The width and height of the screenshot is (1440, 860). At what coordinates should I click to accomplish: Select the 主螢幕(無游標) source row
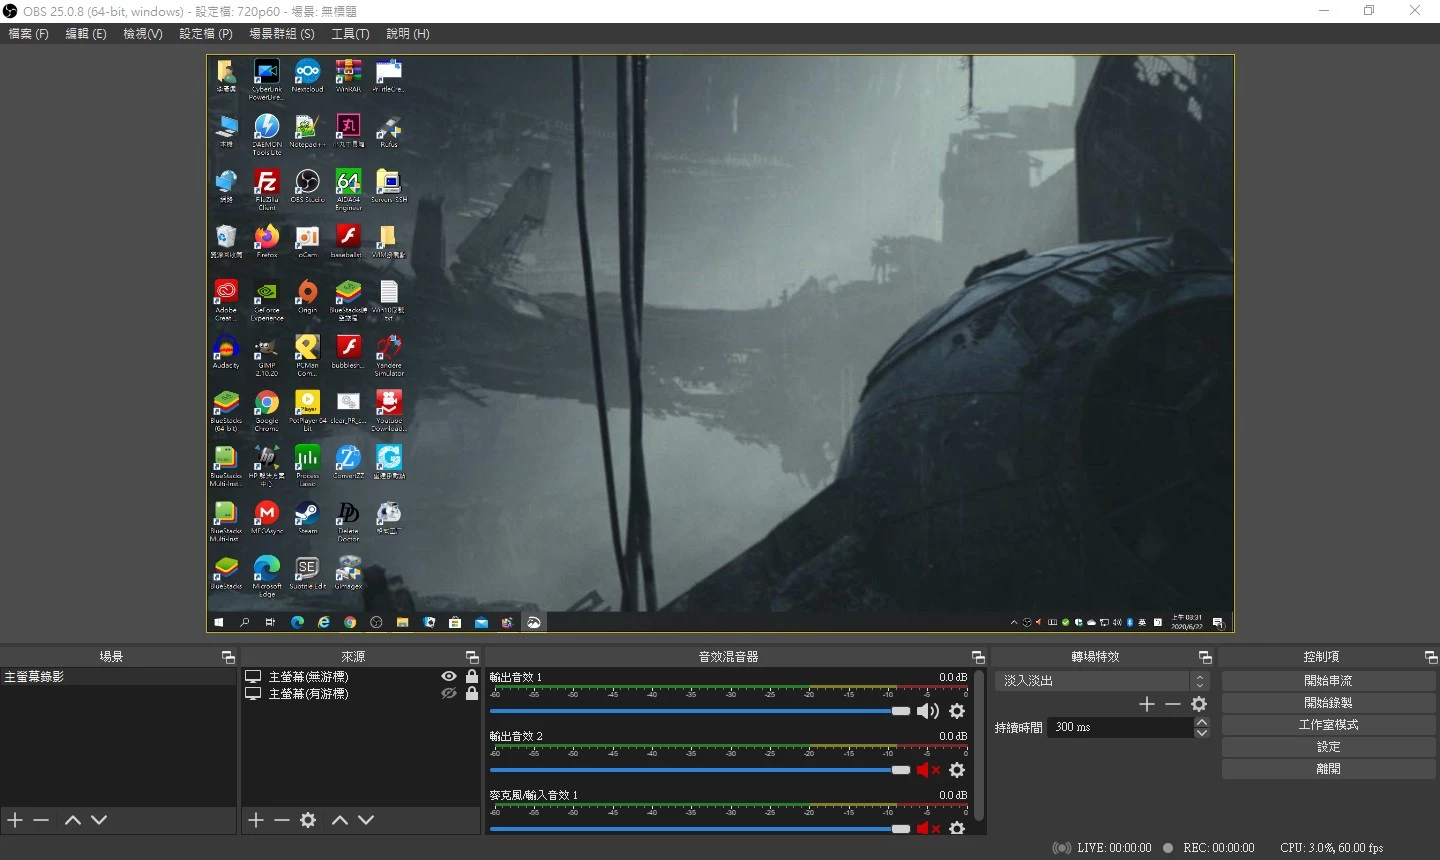[x=362, y=677]
